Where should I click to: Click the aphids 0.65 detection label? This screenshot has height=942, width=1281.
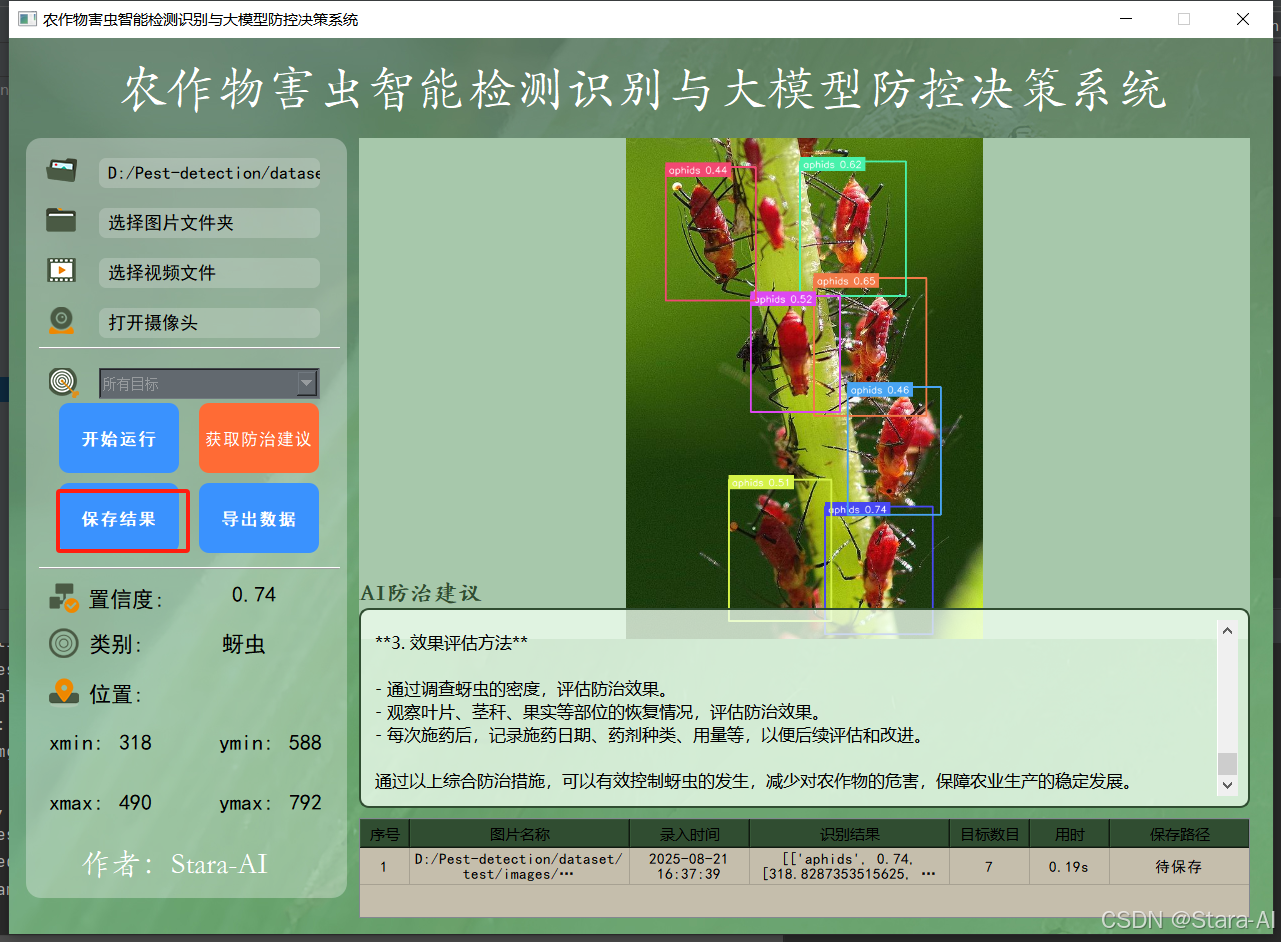tap(846, 281)
